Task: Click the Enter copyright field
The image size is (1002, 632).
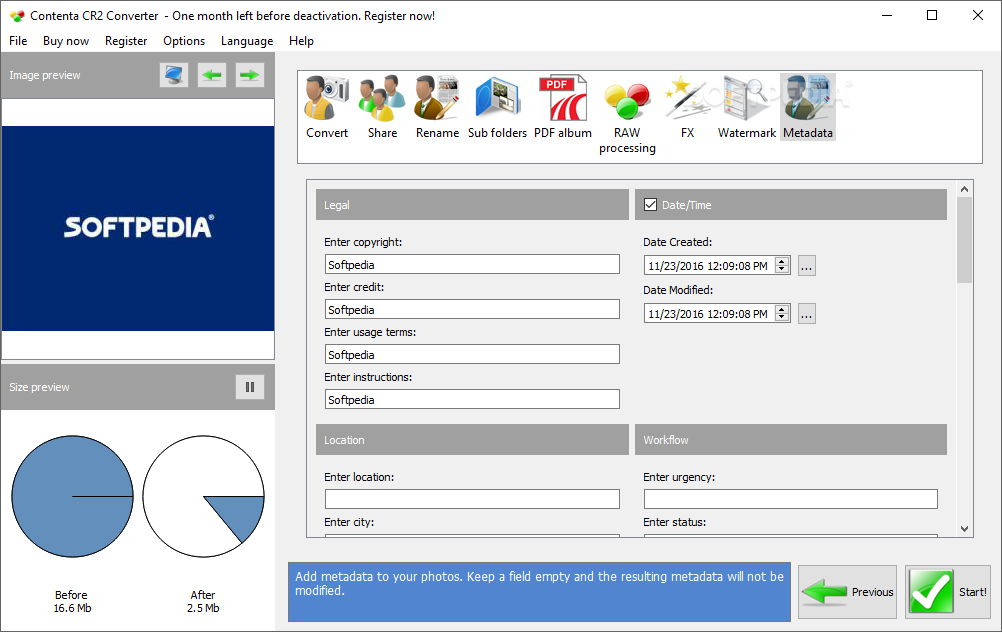Action: point(472,265)
